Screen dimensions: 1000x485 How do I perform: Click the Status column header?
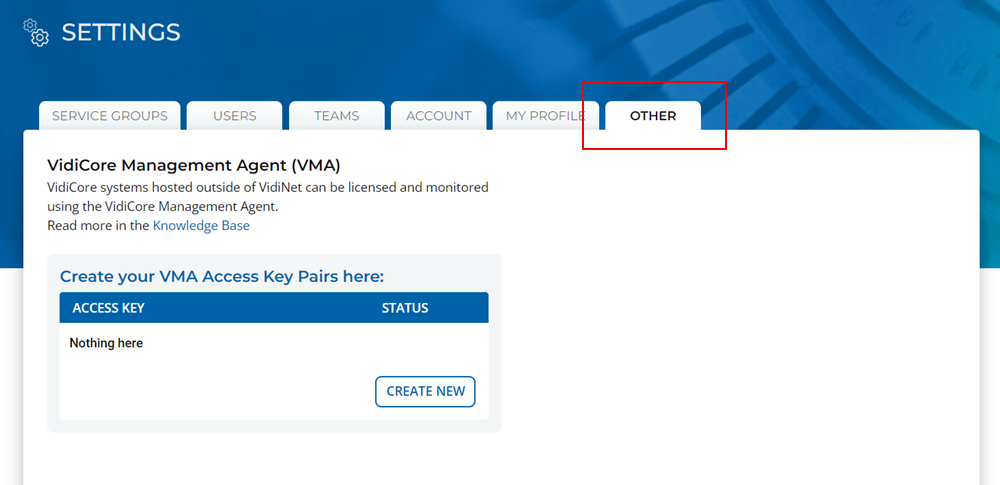[405, 308]
